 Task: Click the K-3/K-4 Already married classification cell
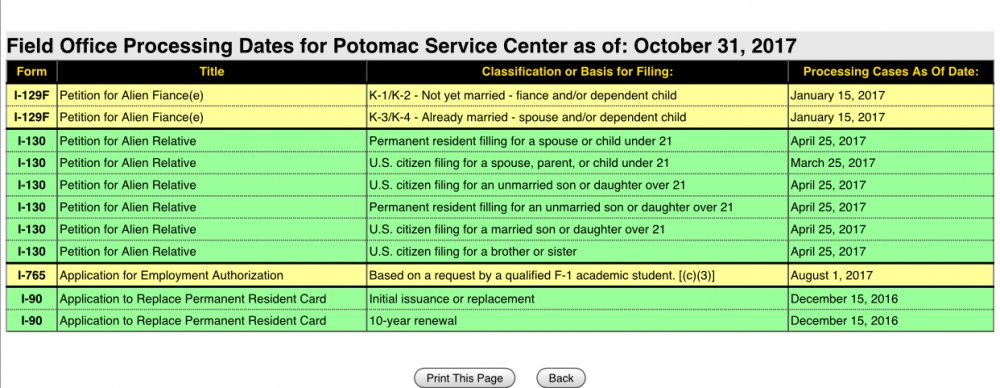(x=577, y=117)
